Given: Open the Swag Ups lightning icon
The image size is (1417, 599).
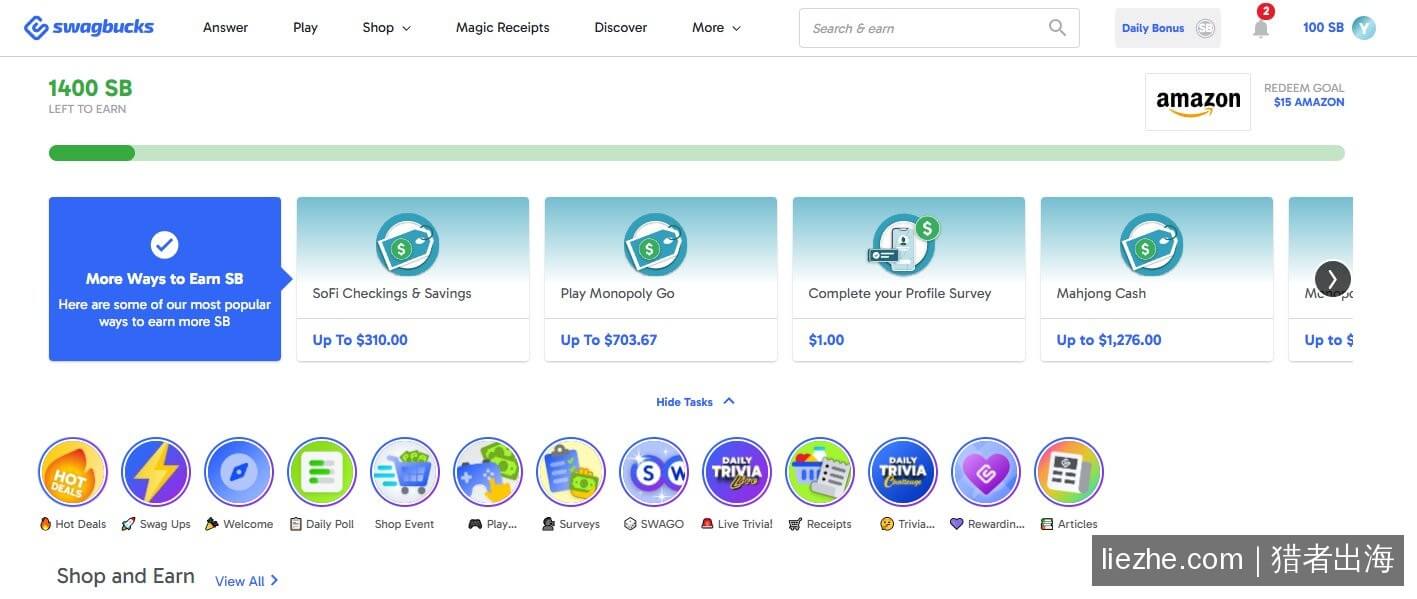Looking at the screenshot, I should click(156, 472).
